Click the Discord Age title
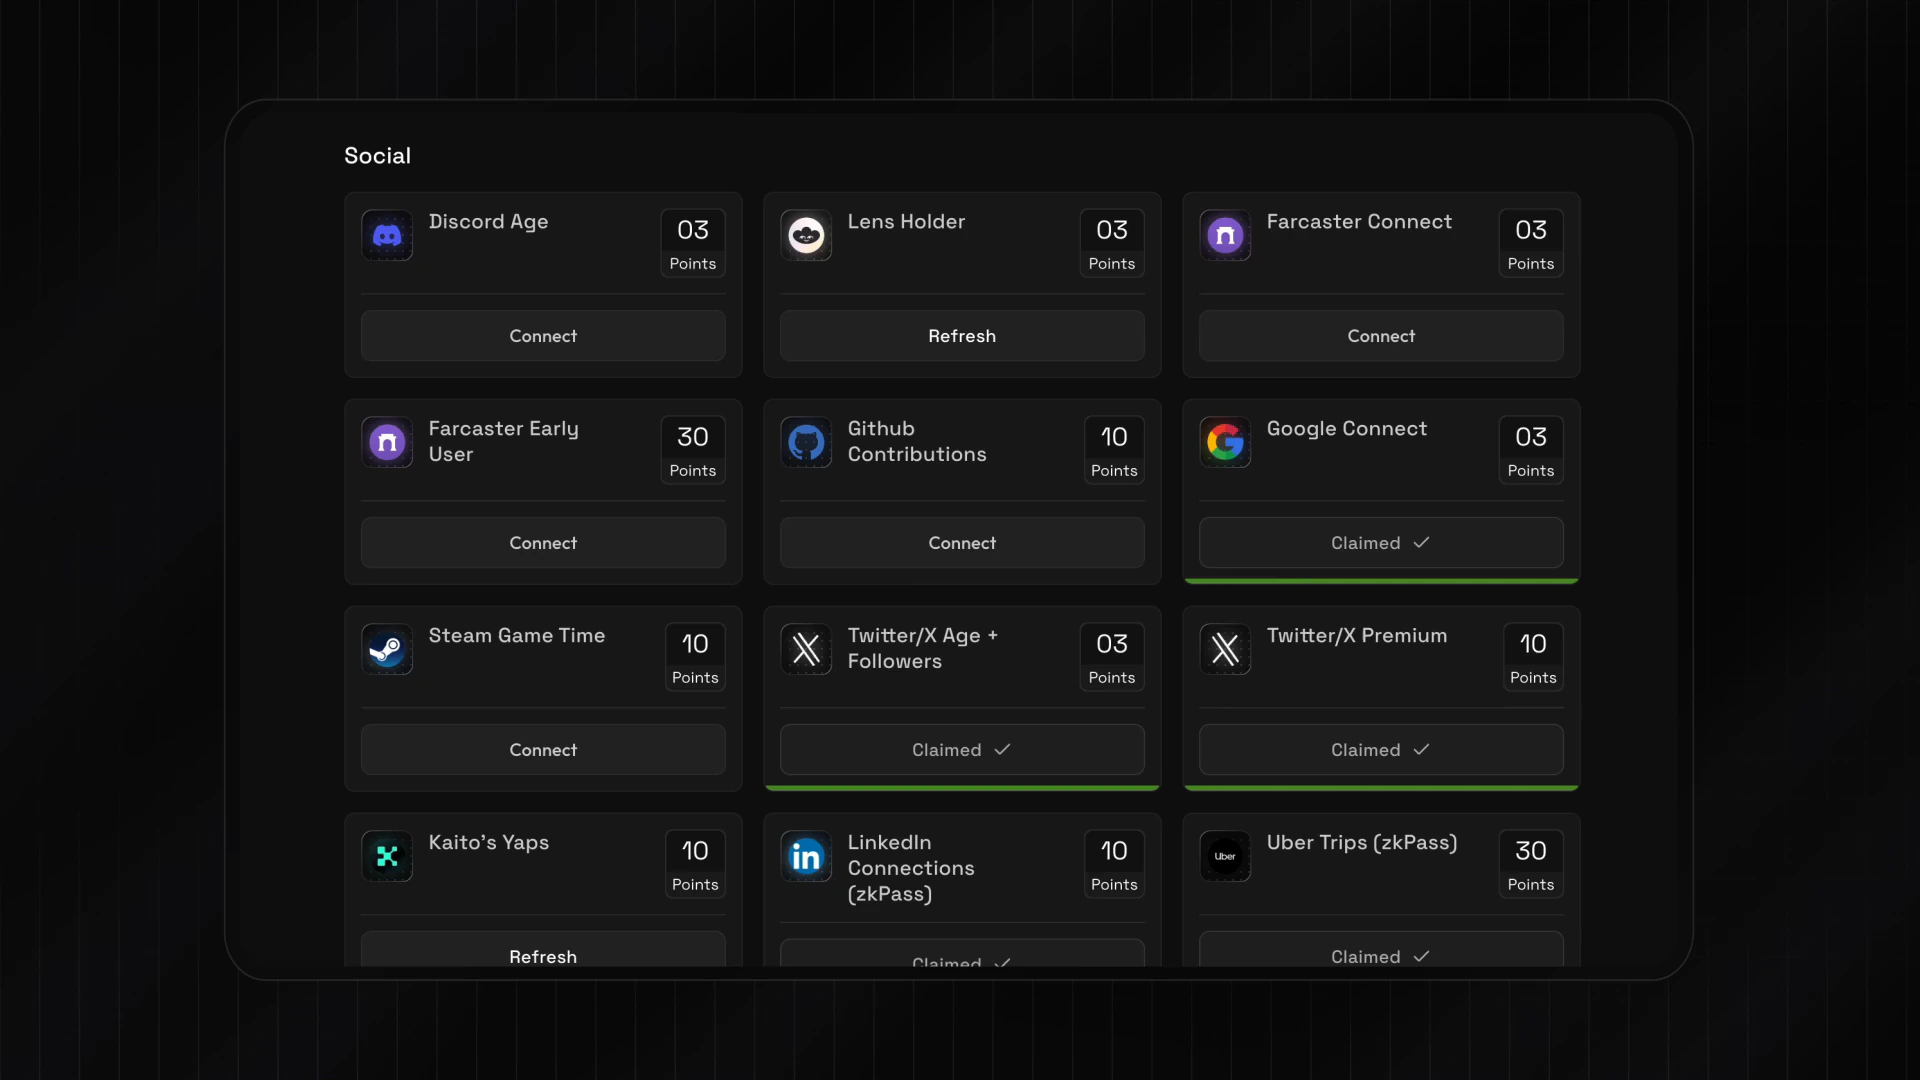The height and width of the screenshot is (1080, 1920). [x=488, y=222]
